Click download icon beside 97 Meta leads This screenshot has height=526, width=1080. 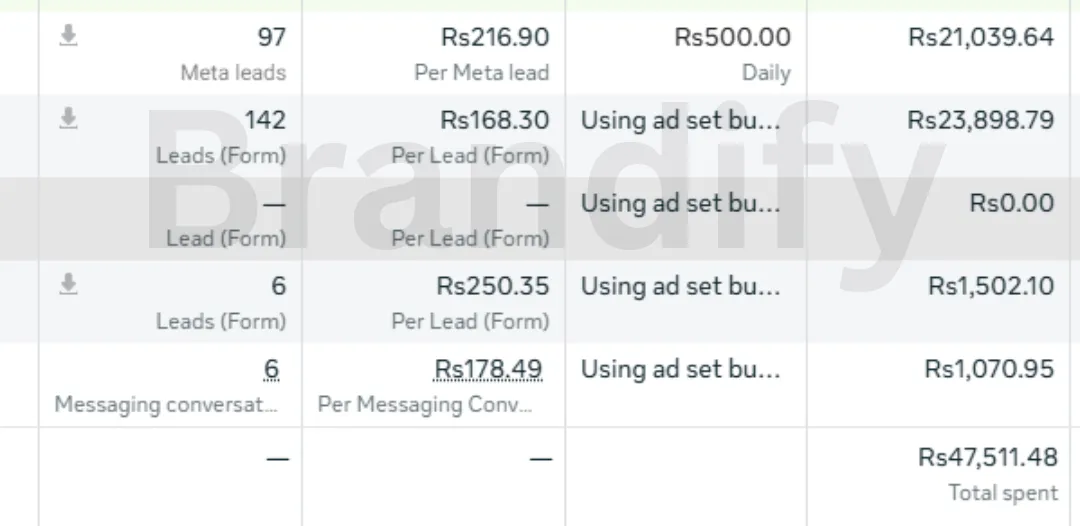click(68, 37)
